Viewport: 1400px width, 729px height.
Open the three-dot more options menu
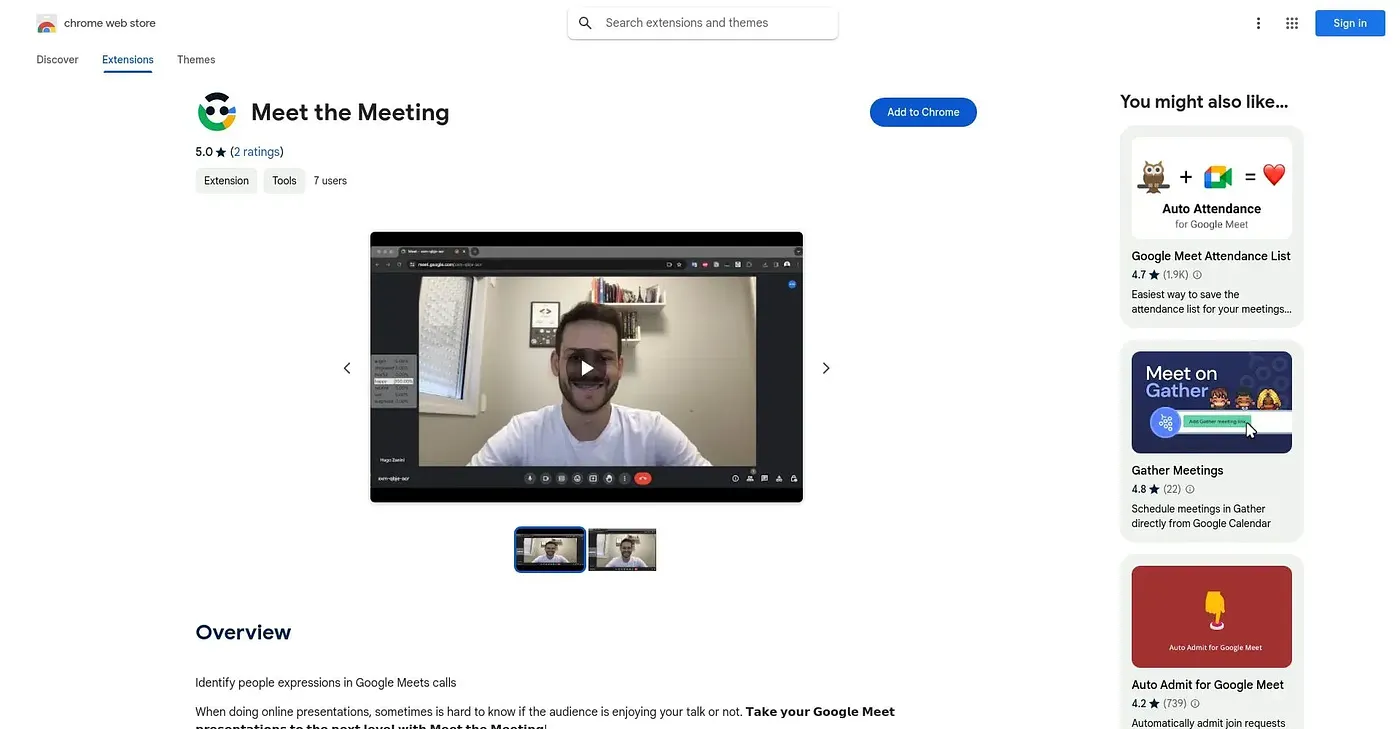pyautogui.click(x=1258, y=23)
